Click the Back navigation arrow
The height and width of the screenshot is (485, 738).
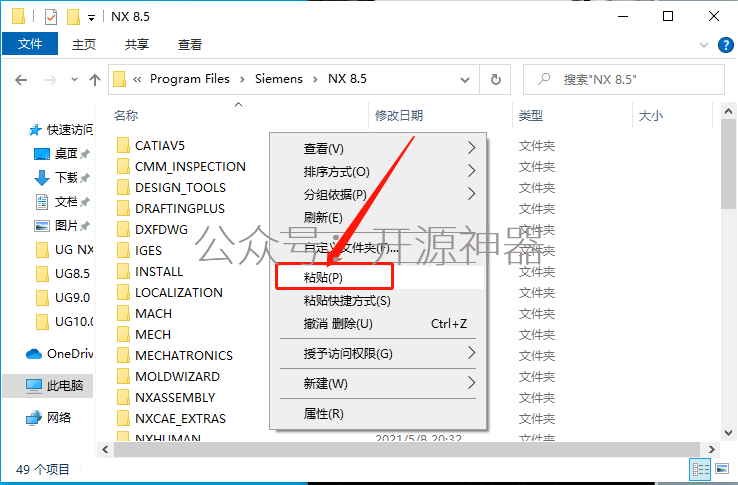[x=21, y=80]
